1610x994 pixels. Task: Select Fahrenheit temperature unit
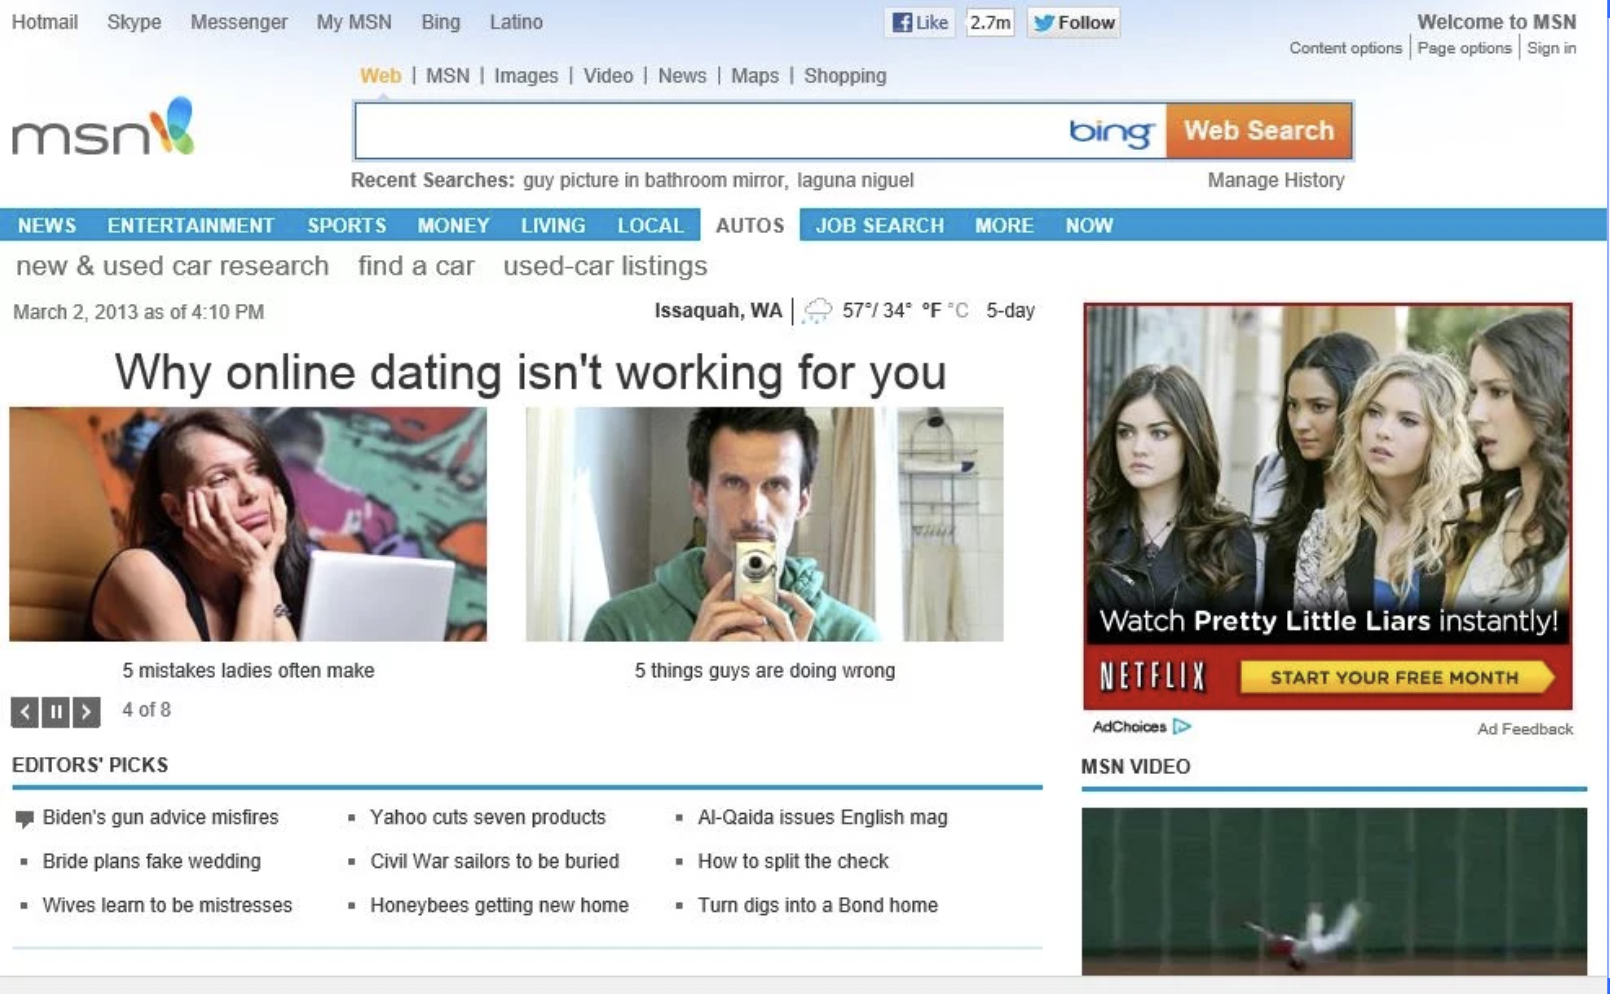coord(931,311)
